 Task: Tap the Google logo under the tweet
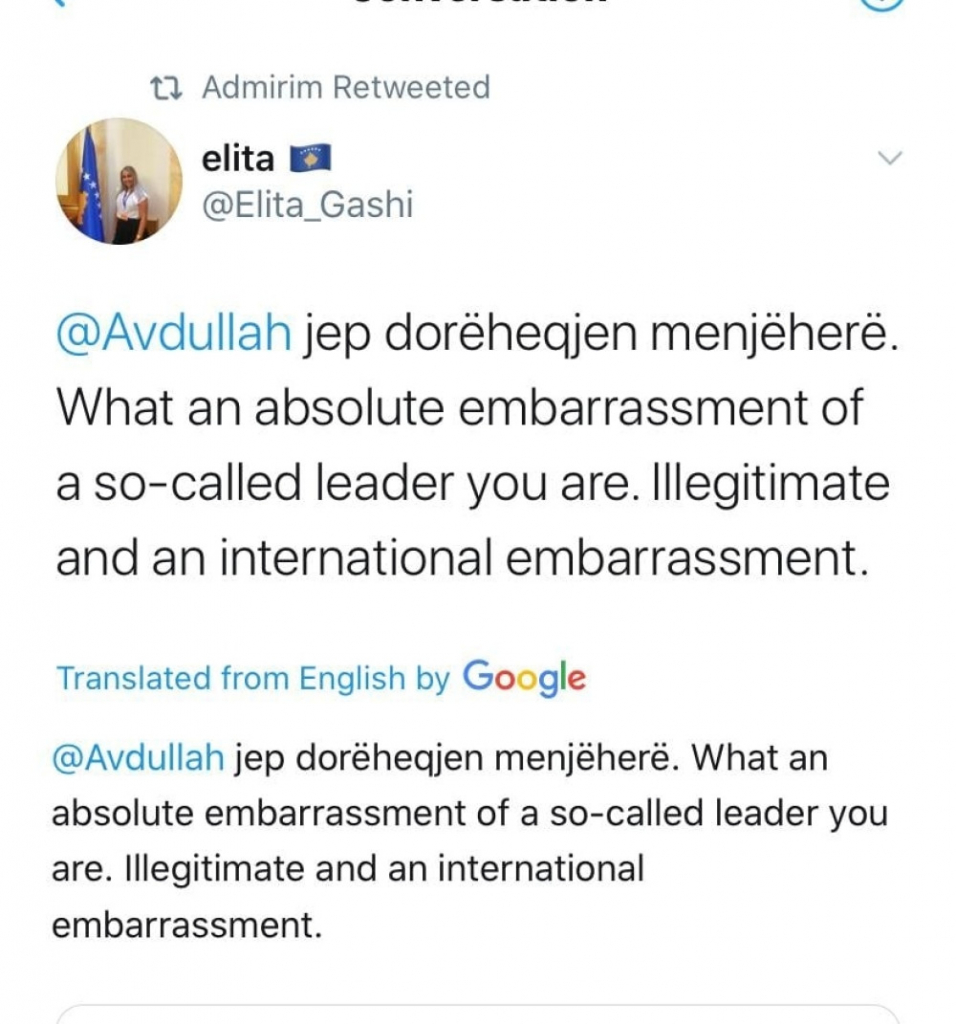[x=524, y=678]
